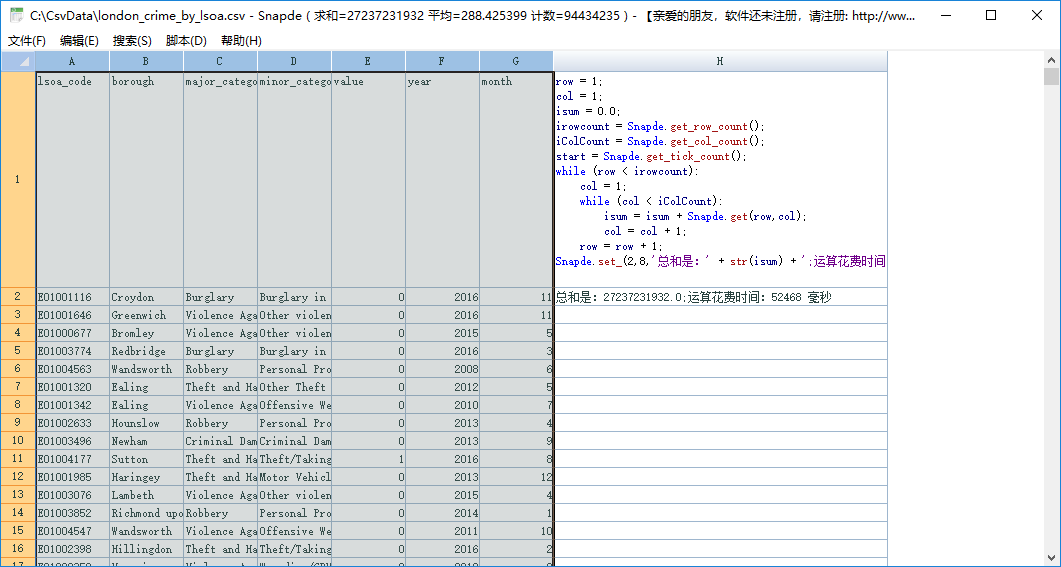The height and width of the screenshot is (567, 1061).
Task: Click the Hounslow cell
Action: [x=146, y=423]
